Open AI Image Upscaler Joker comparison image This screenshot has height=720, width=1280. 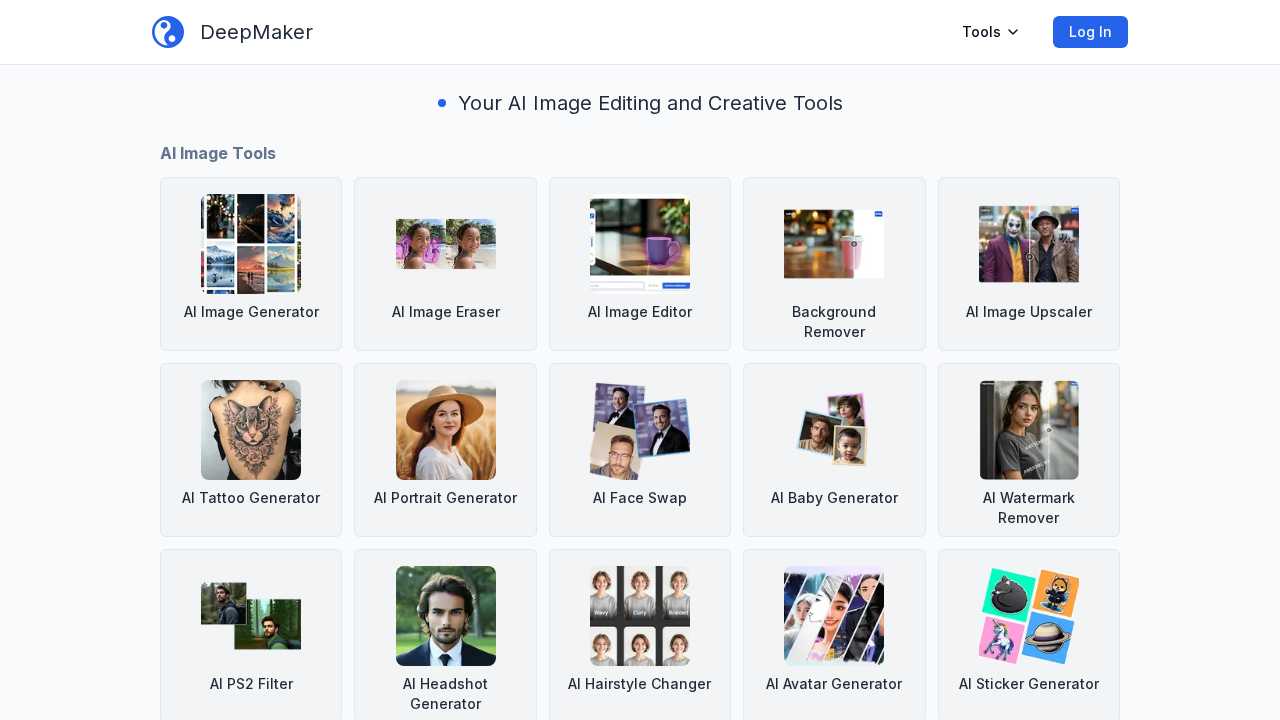1028,244
